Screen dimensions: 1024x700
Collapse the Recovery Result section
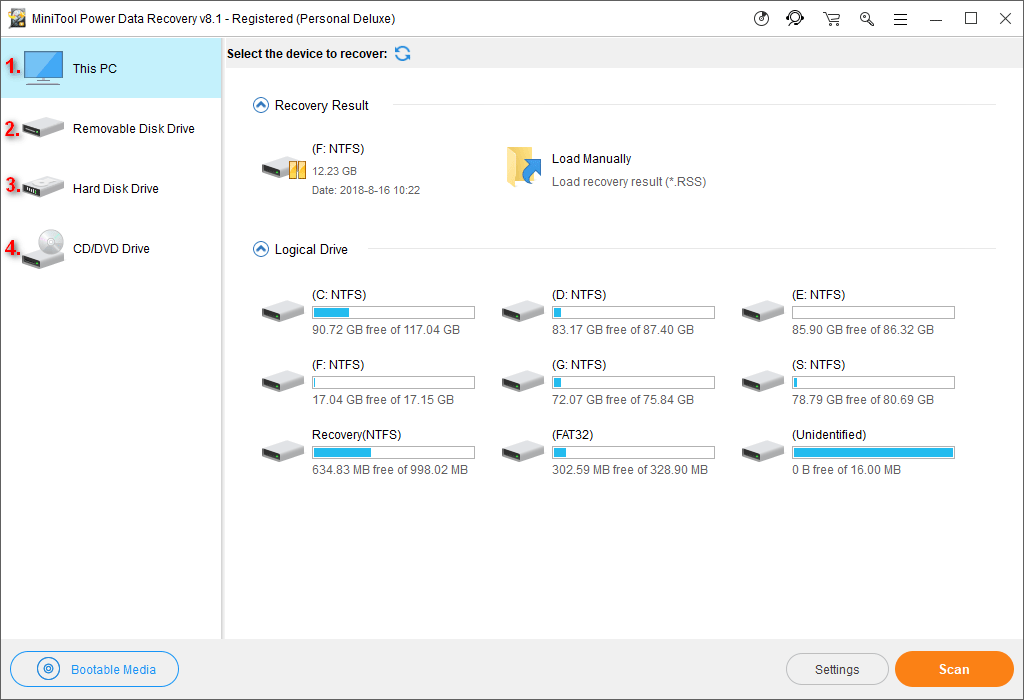pyautogui.click(x=259, y=104)
